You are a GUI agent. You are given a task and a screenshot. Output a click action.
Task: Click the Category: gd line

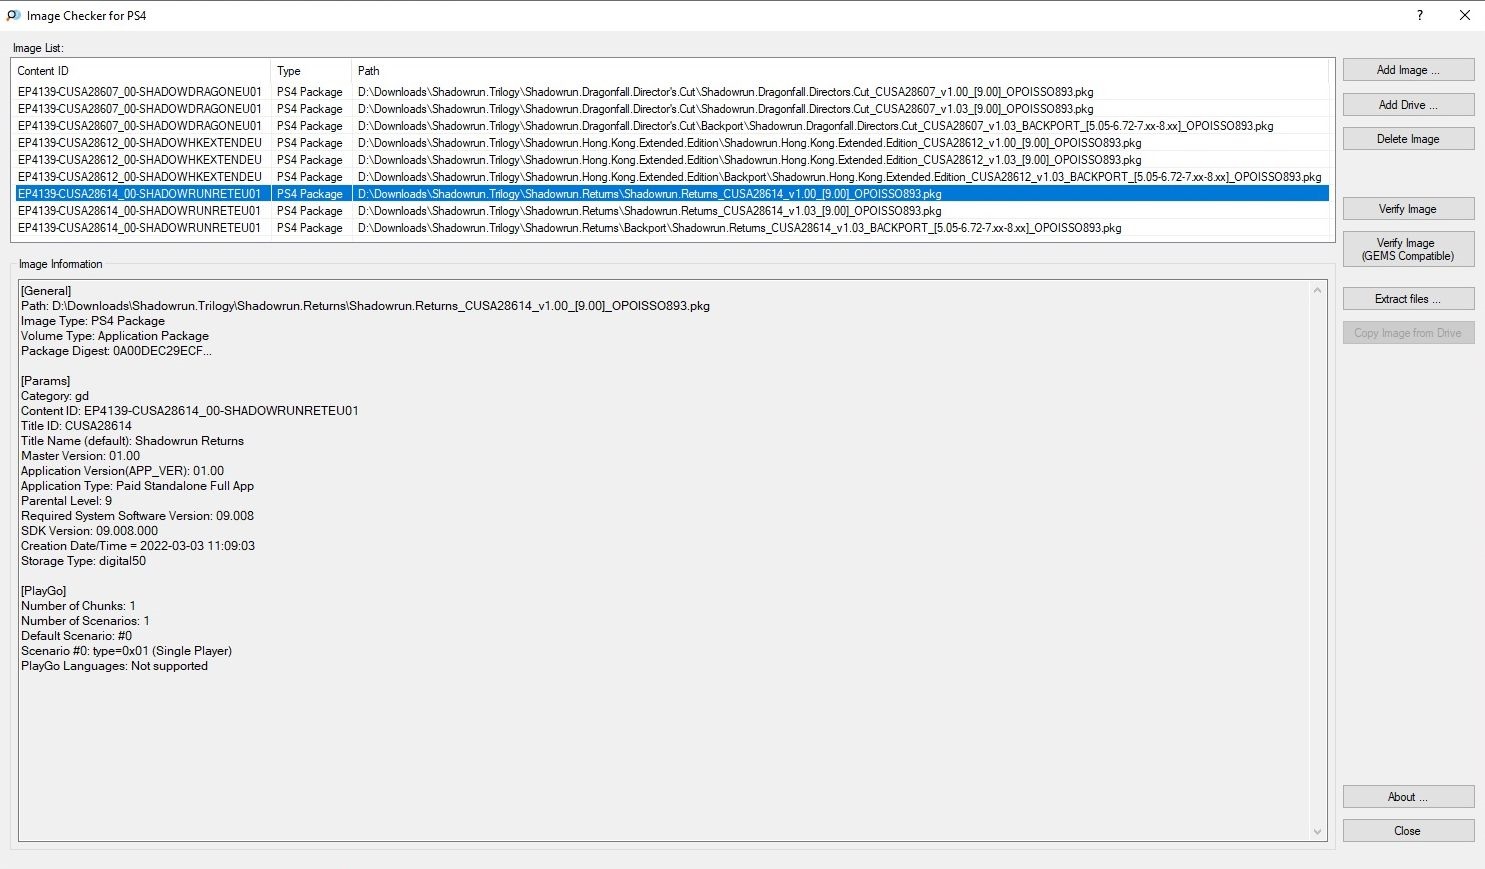point(55,396)
